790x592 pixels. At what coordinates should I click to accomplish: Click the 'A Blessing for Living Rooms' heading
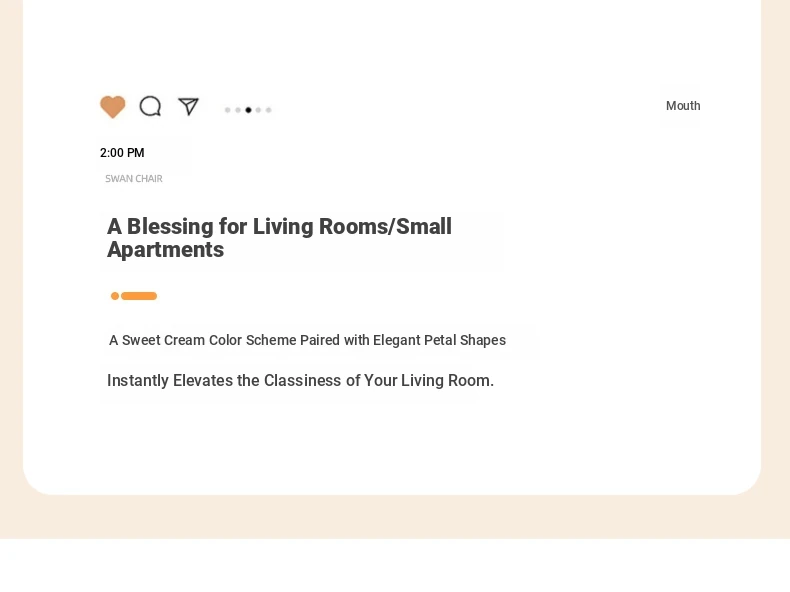(x=279, y=227)
